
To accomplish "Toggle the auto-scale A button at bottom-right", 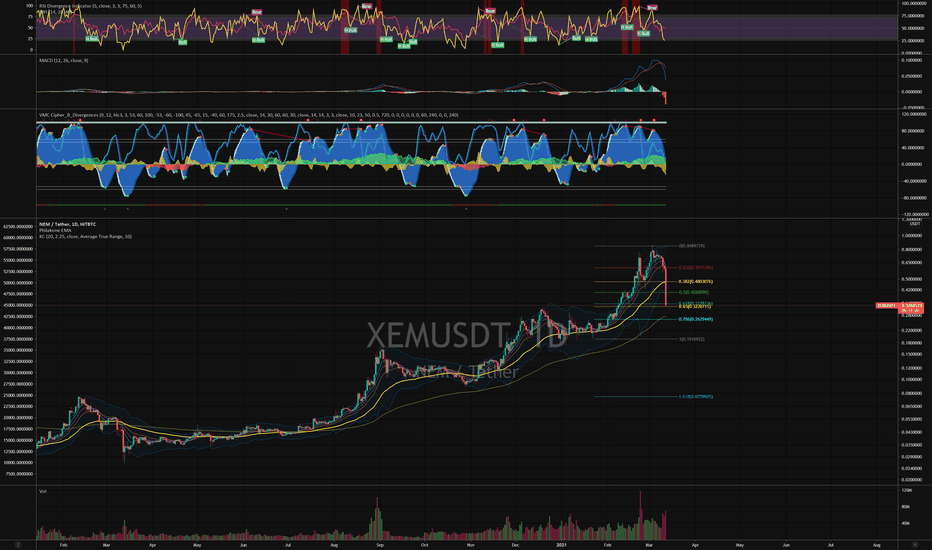I will [x=915, y=545].
